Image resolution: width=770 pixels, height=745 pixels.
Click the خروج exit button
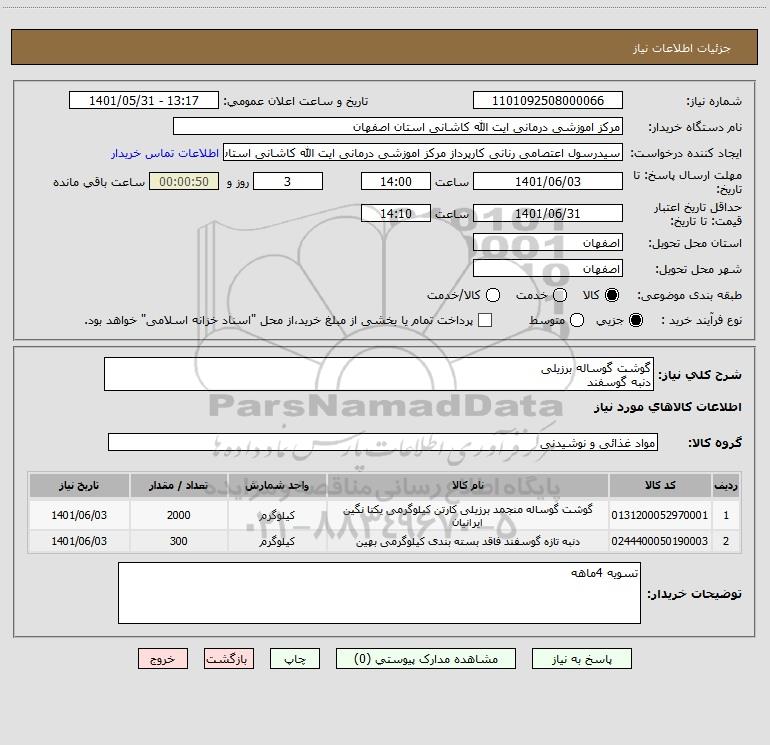point(163,659)
